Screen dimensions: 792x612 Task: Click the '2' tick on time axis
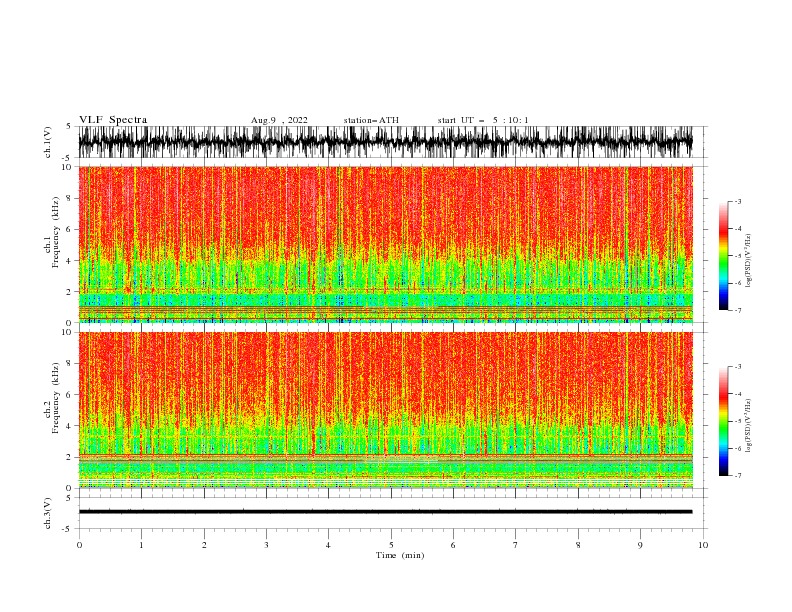pos(204,545)
